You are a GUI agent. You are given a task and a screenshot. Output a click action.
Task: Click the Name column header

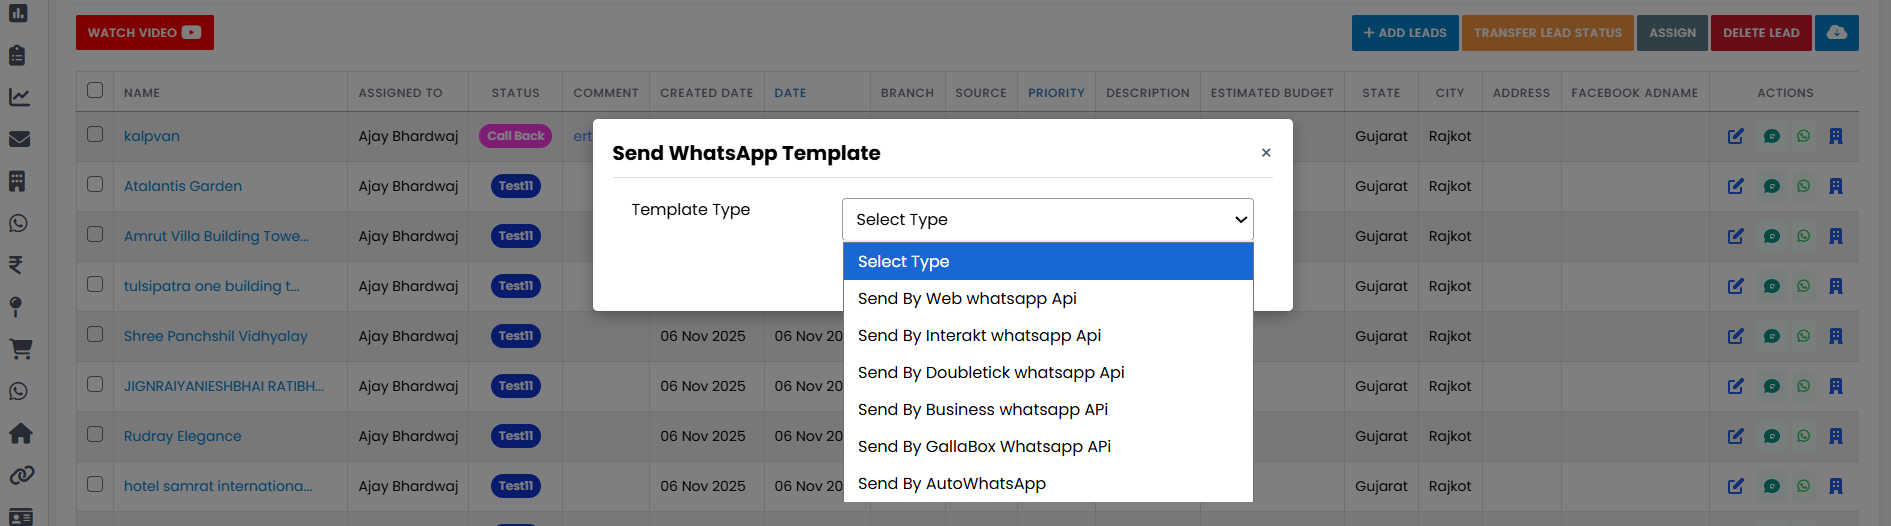(142, 93)
